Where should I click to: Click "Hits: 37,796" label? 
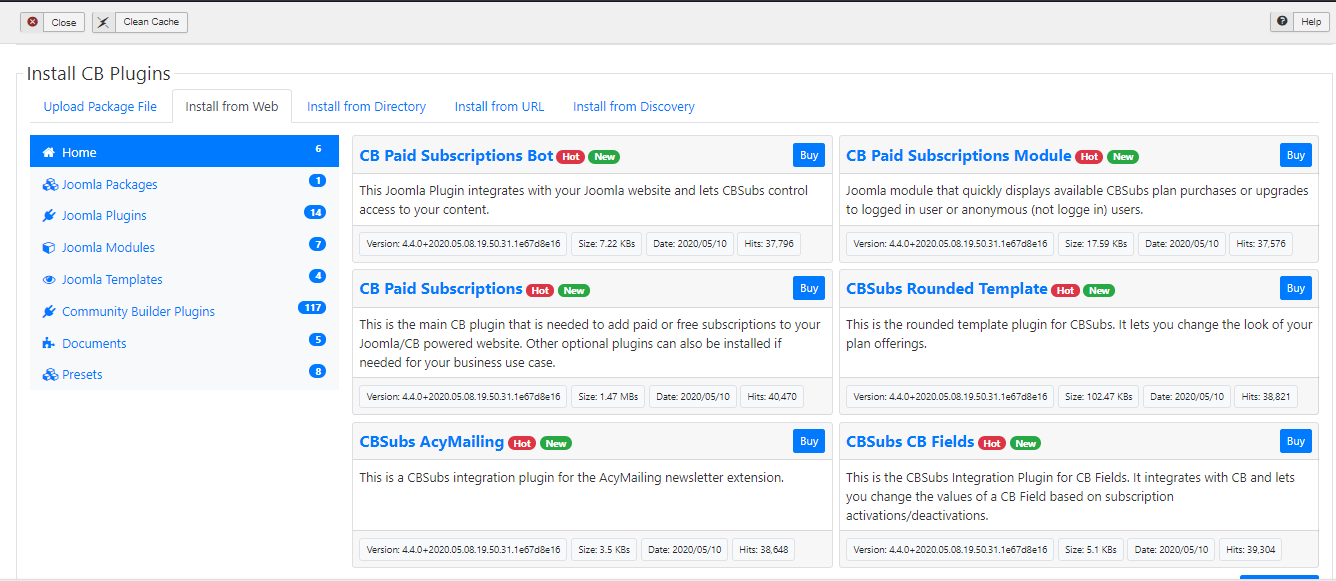(x=768, y=243)
